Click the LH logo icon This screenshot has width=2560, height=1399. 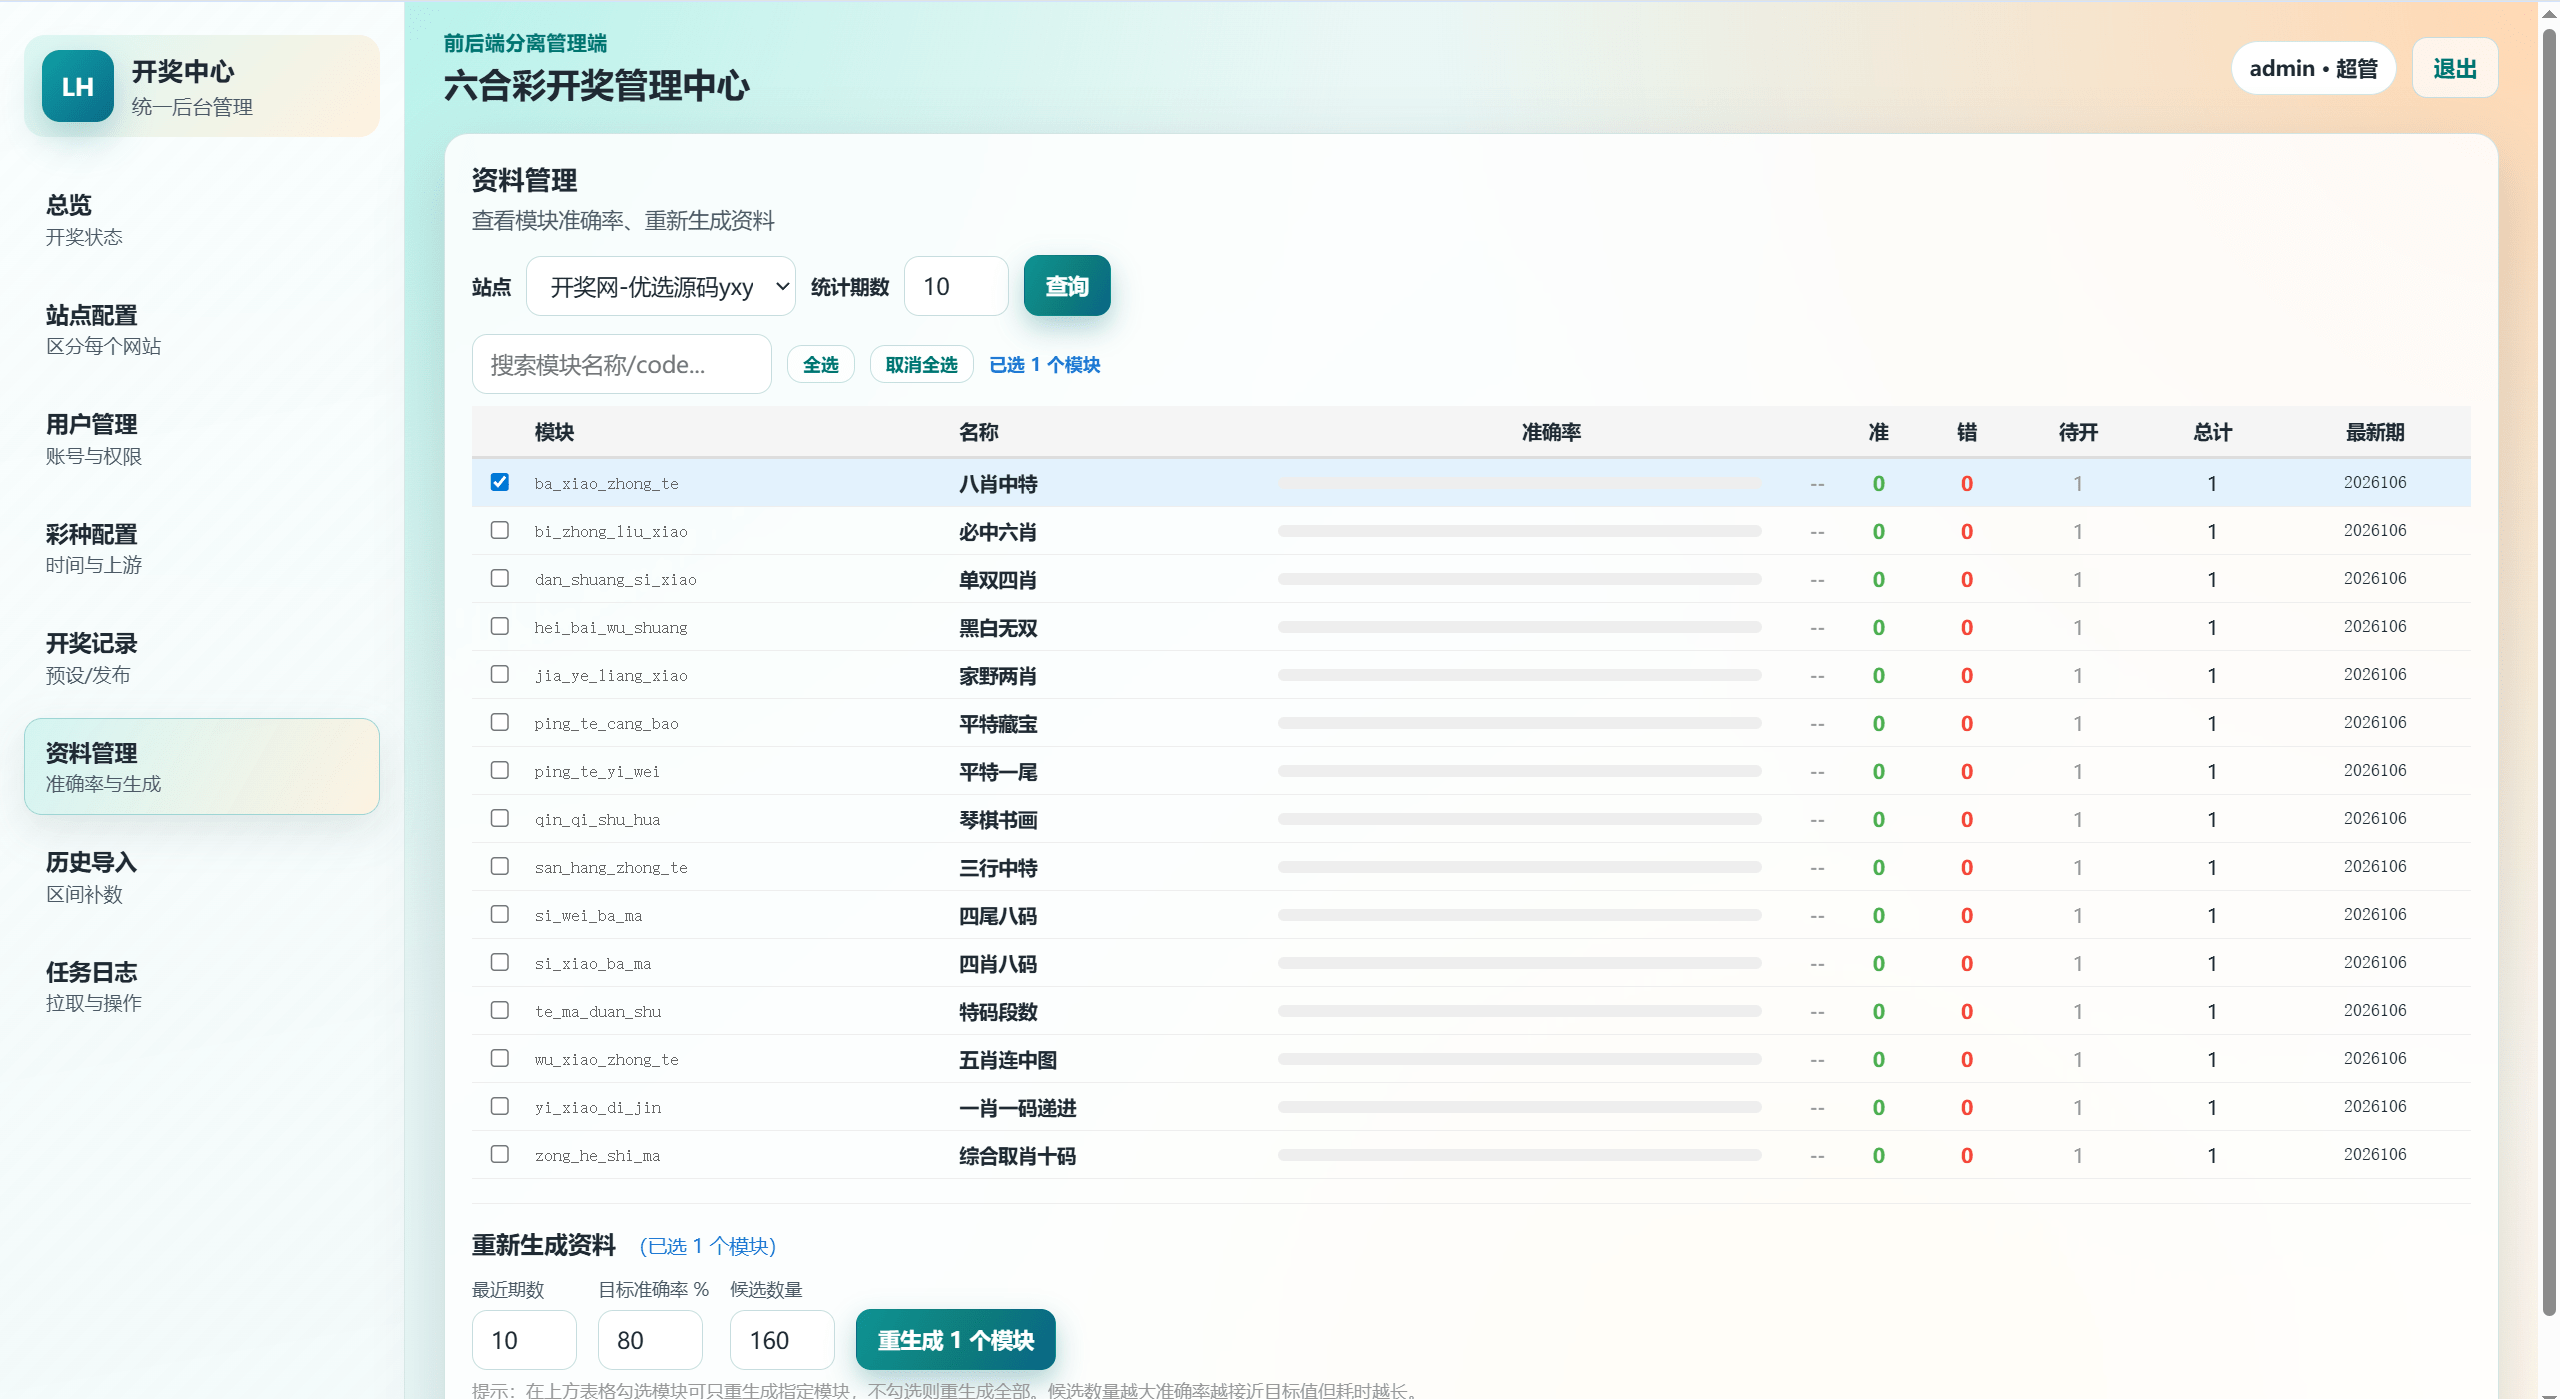click(78, 86)
